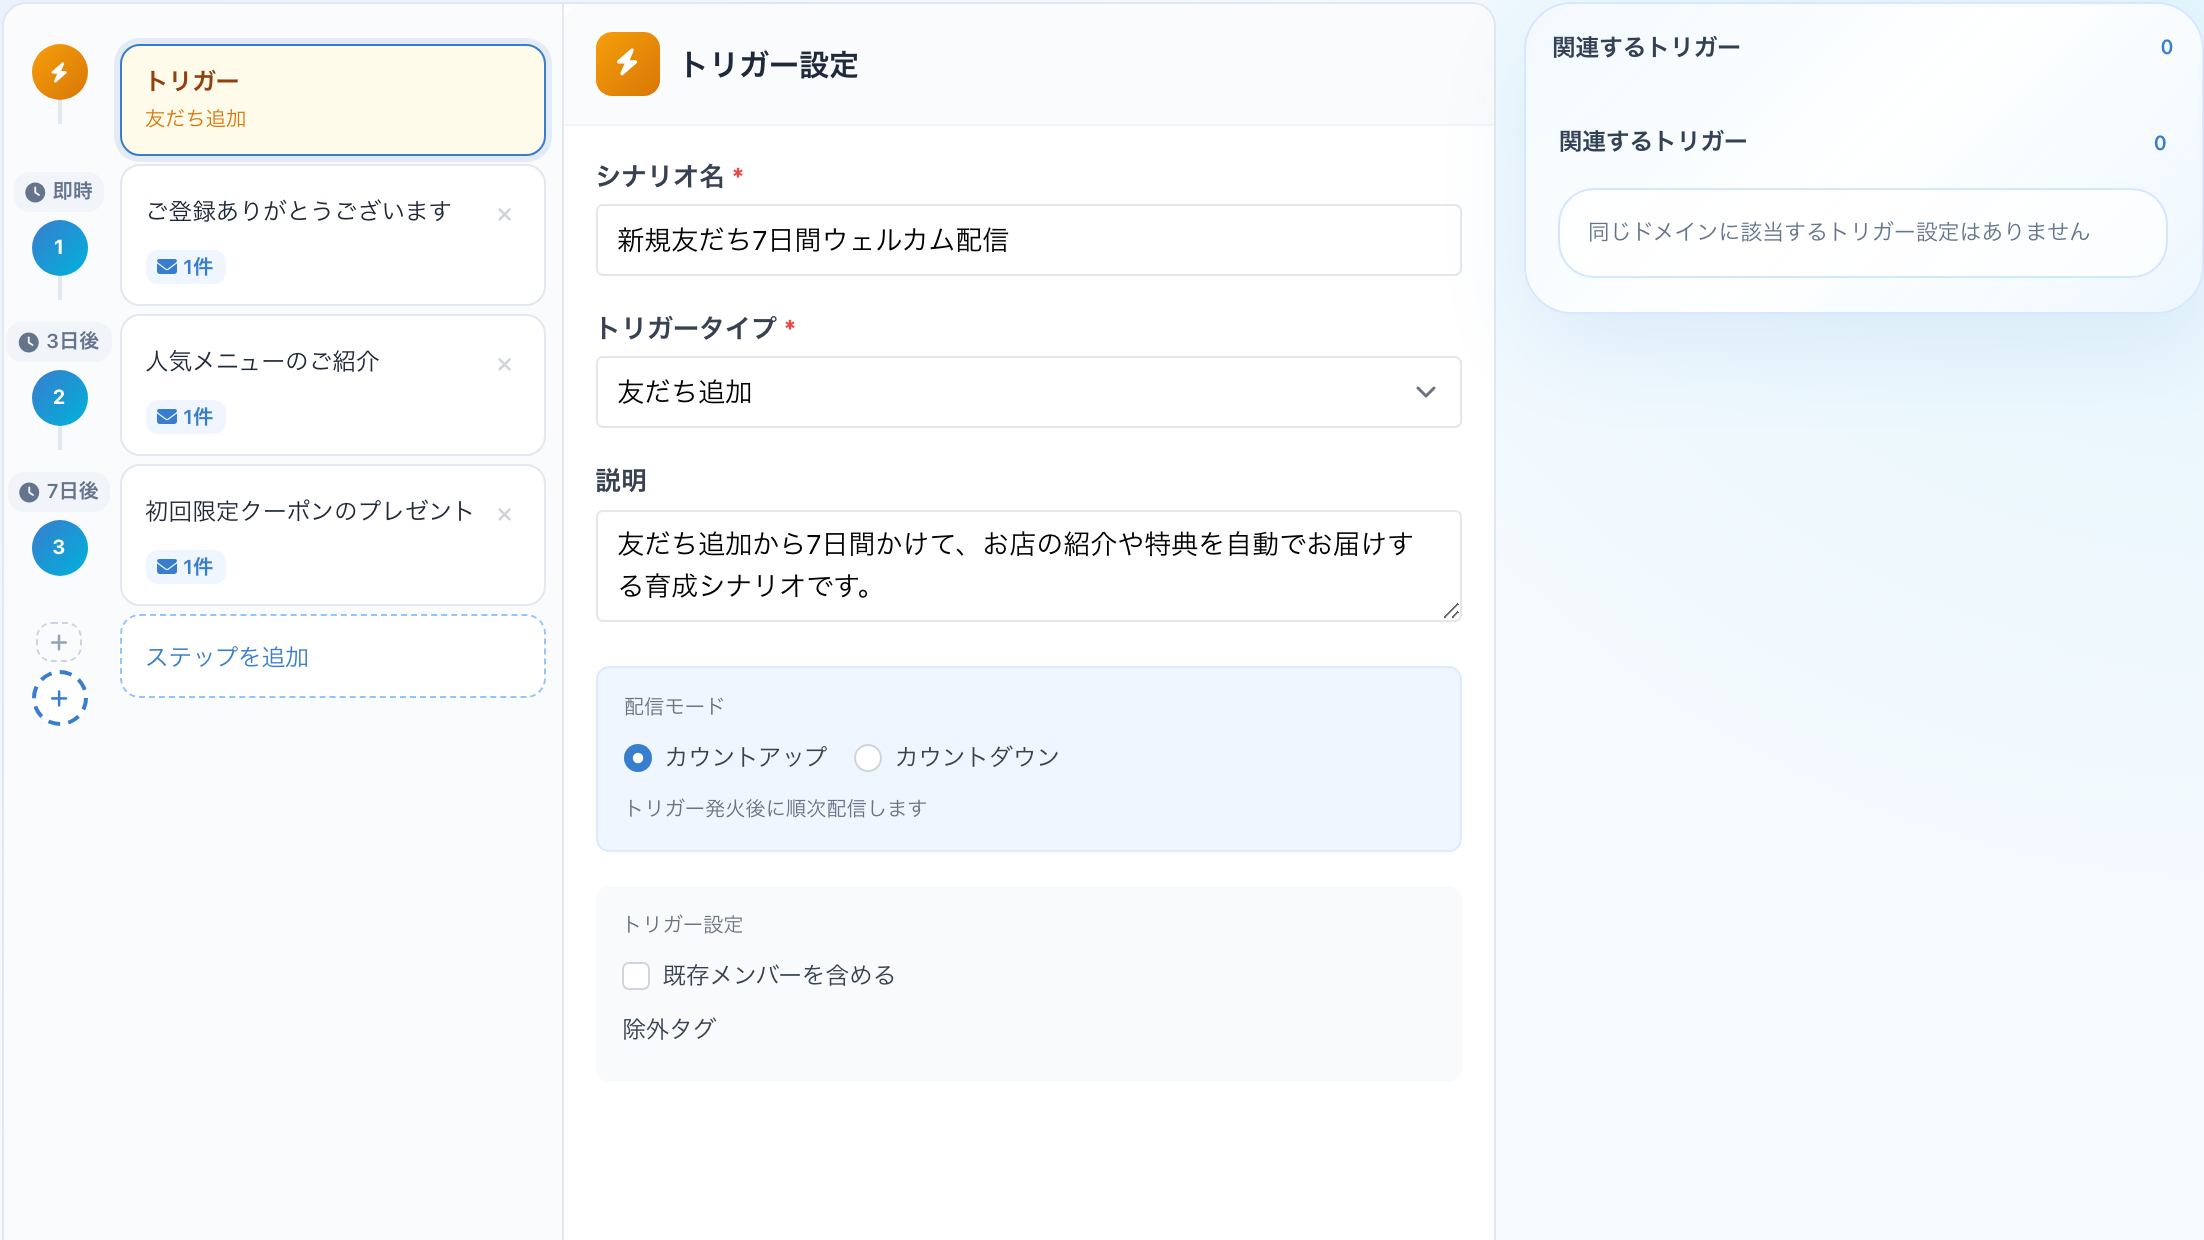
Task: Open the 人気メニューのご紹介 step card
Action: point(333,385)
